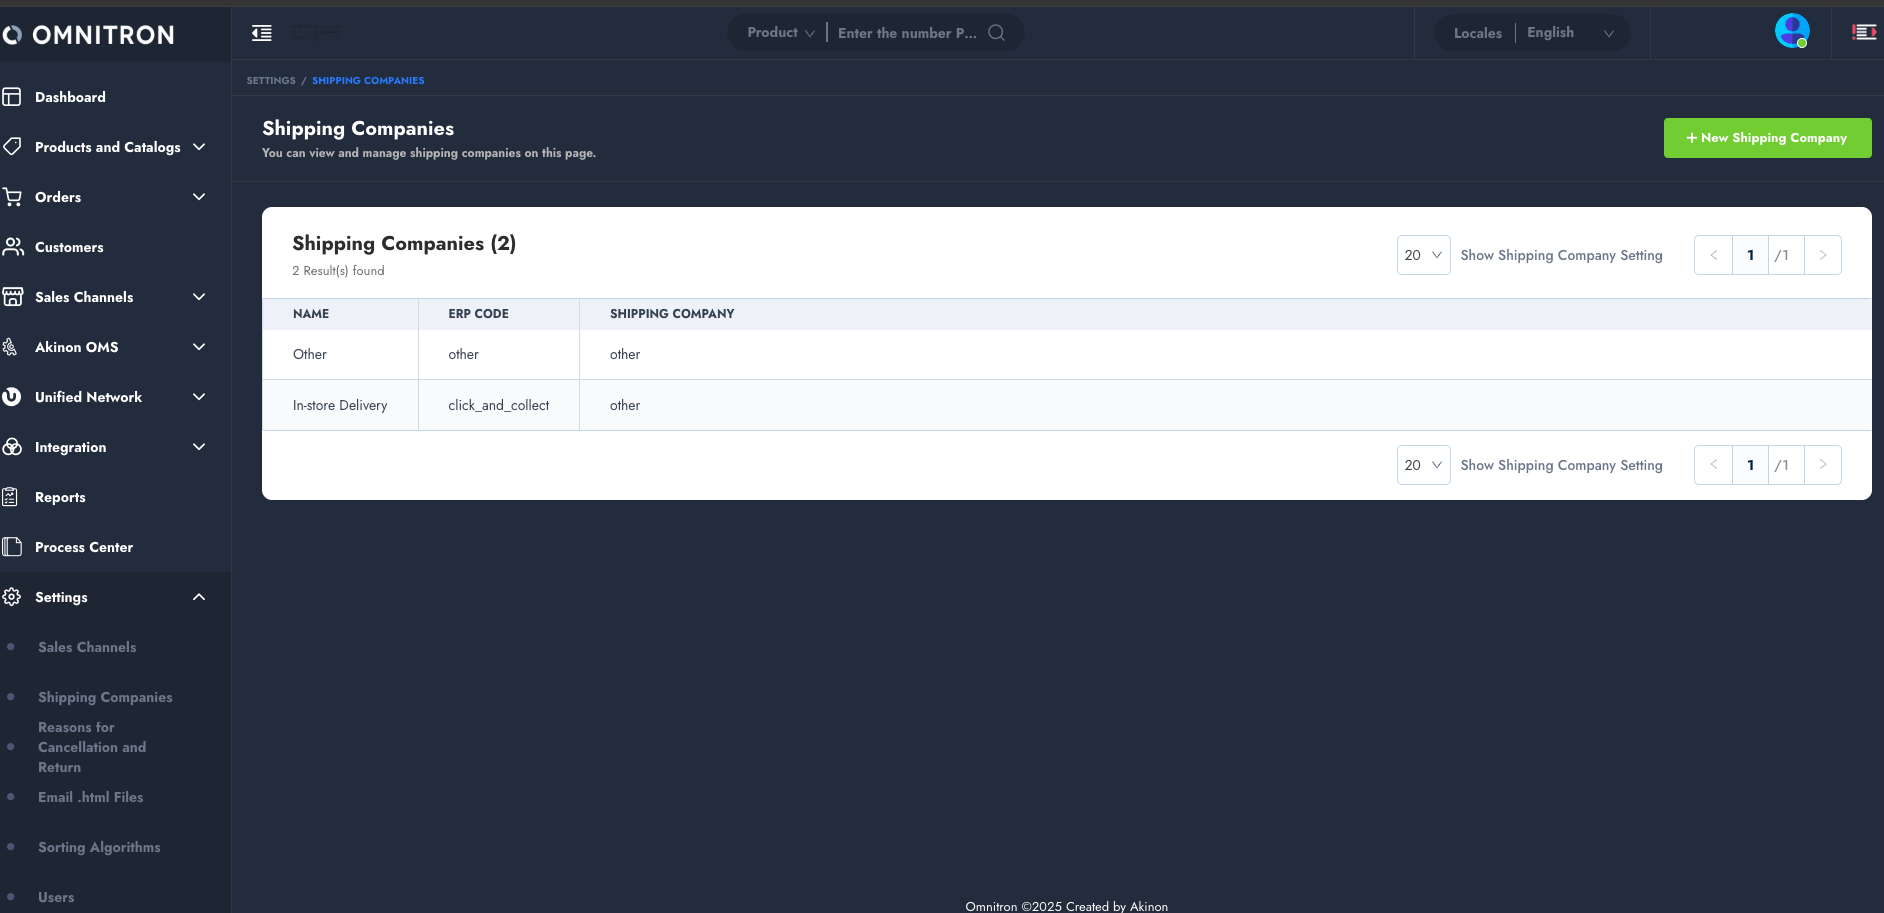Open Sorting Algorithms settings item
The width and height of the screenshot is (1884, 913).
[x=99, y=847]
